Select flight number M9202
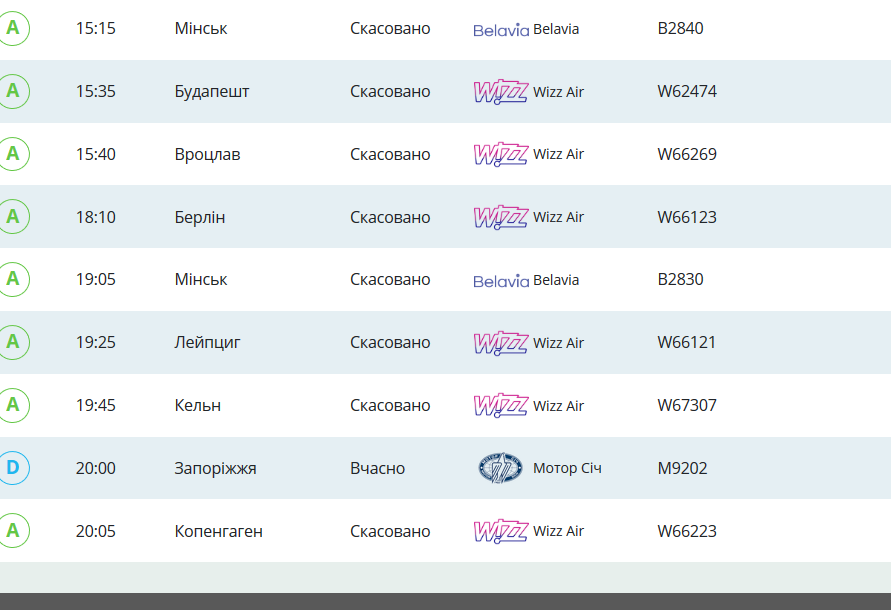 (682, 468)
